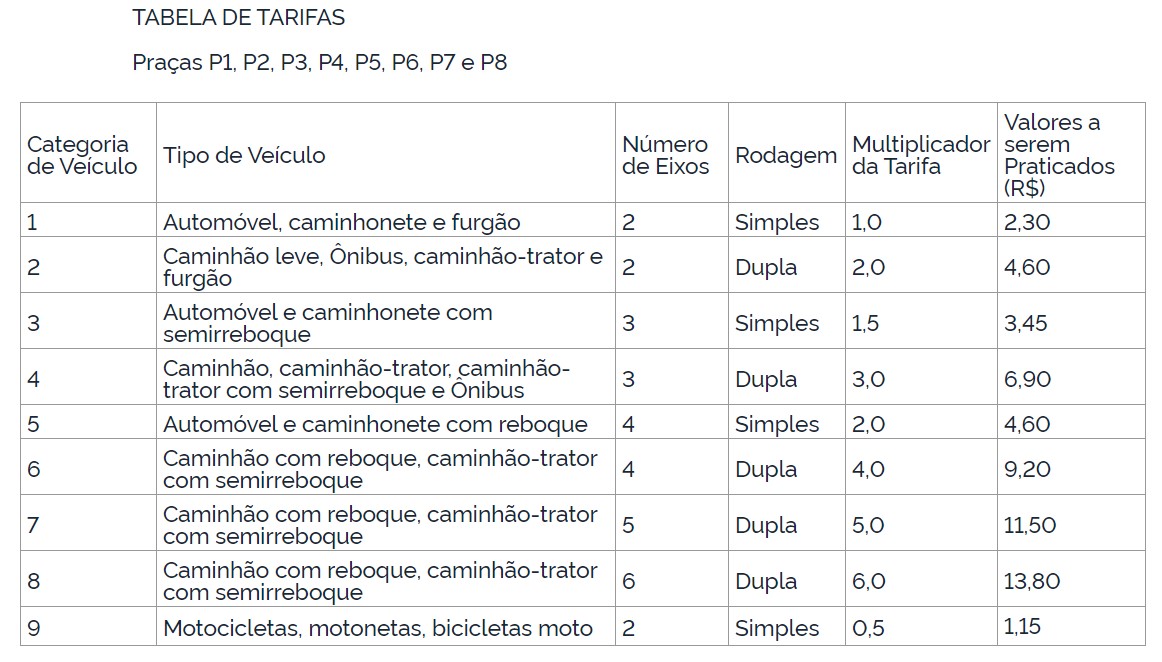Click the 'Valores a serem Praticados (R$)' header

(x=1058, y=155)
